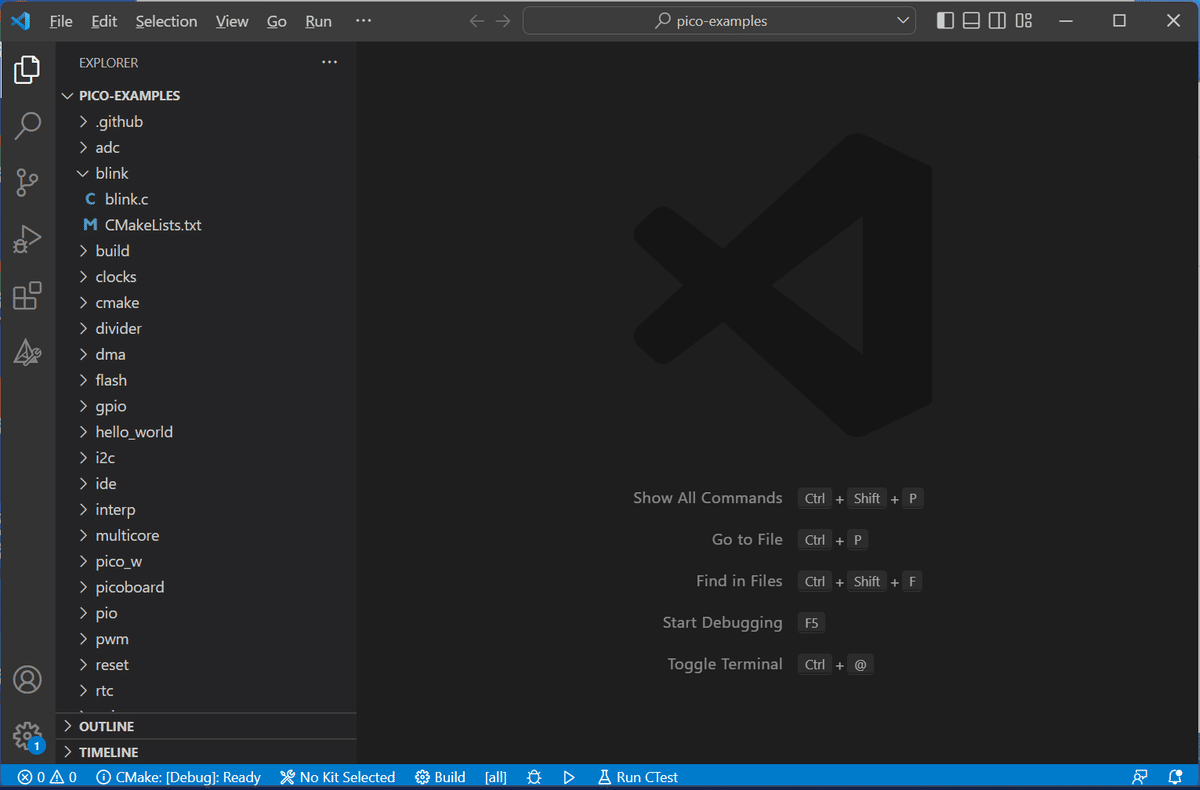1200x790 pixels.
Task: Open the Search view icon
Action: pyautogui.click(x=27, y=126)
